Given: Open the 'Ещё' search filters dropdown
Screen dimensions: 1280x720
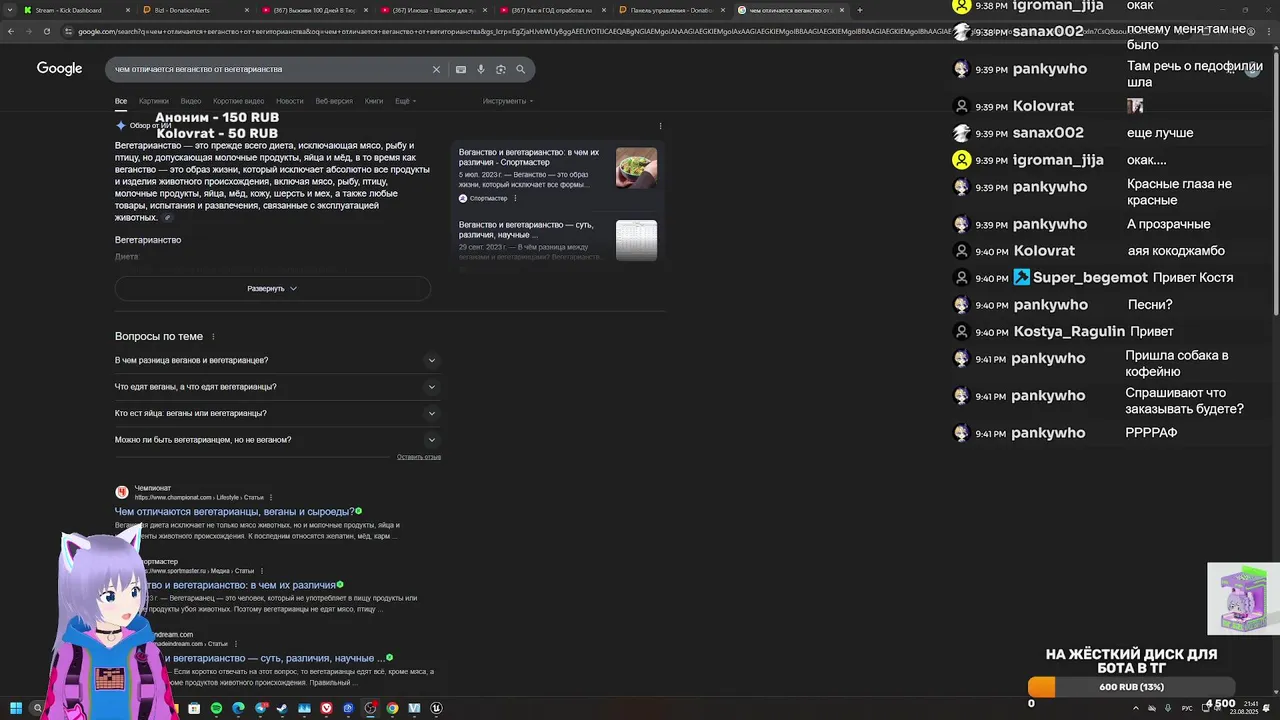Looking at the screenshot, I should pyautogui.click(x=405, y=101).
